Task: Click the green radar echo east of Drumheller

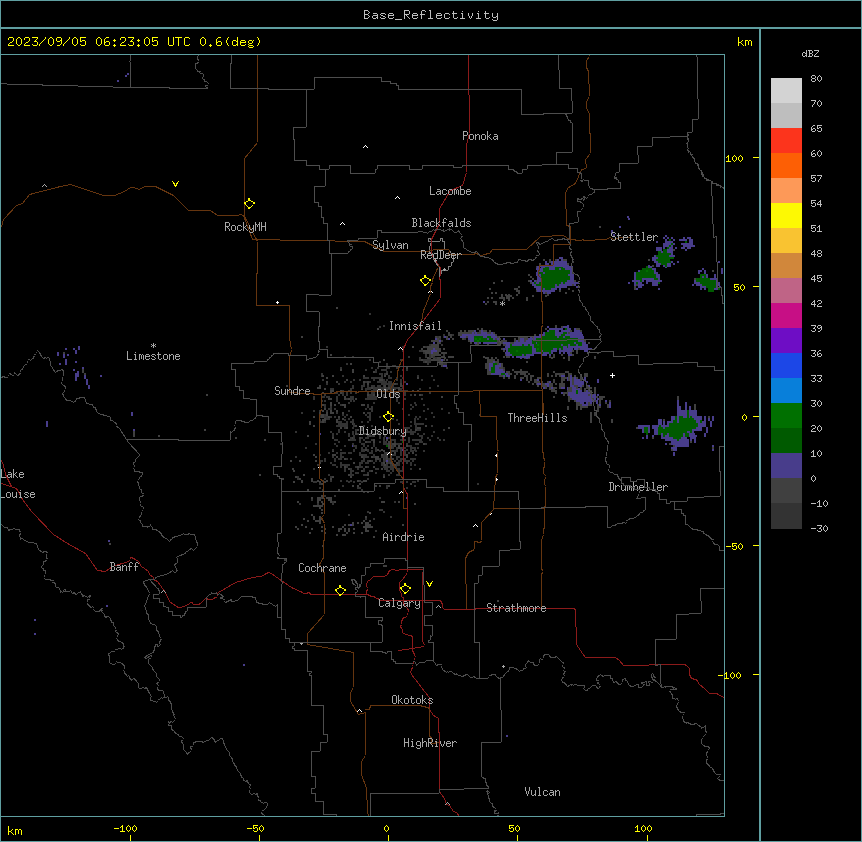Action: click(x=679, y=426)
